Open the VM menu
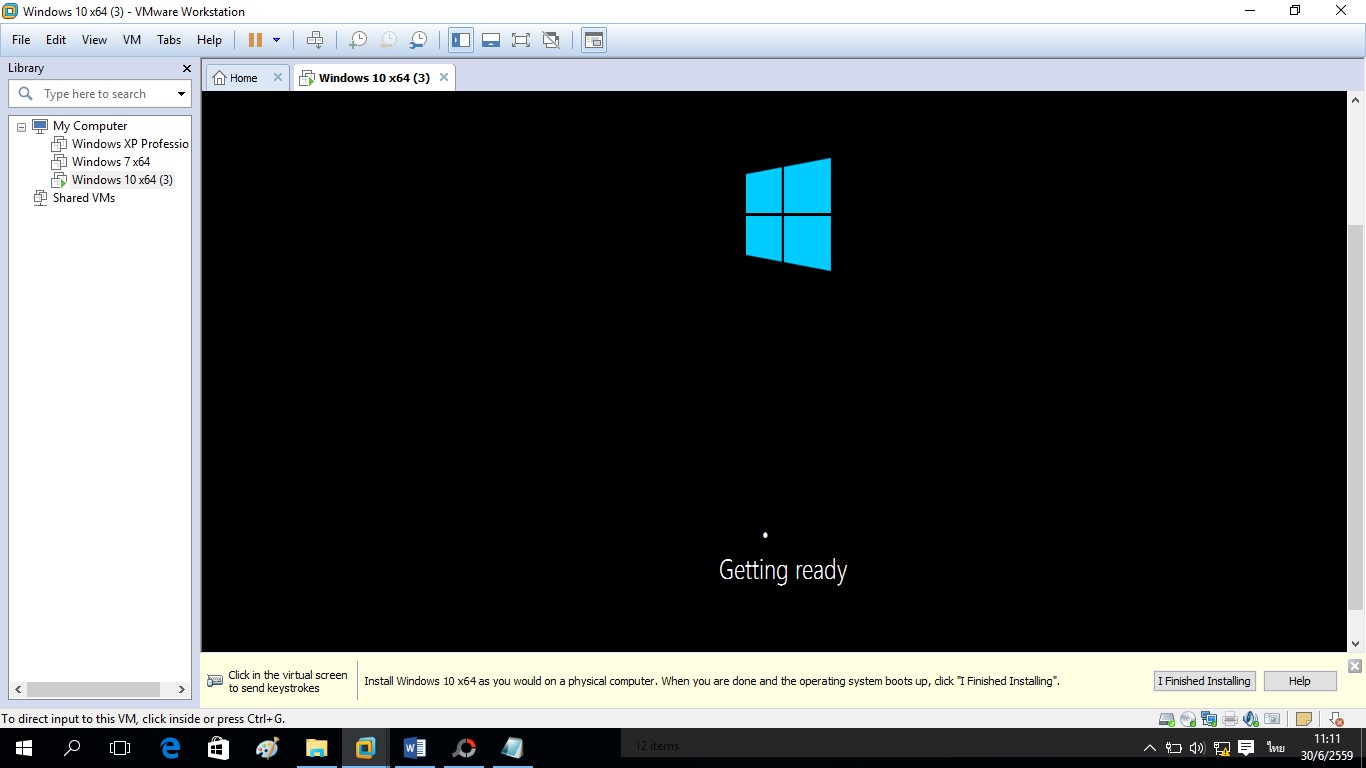Screen dimensions: 1366x768 (x=132, y=40)
